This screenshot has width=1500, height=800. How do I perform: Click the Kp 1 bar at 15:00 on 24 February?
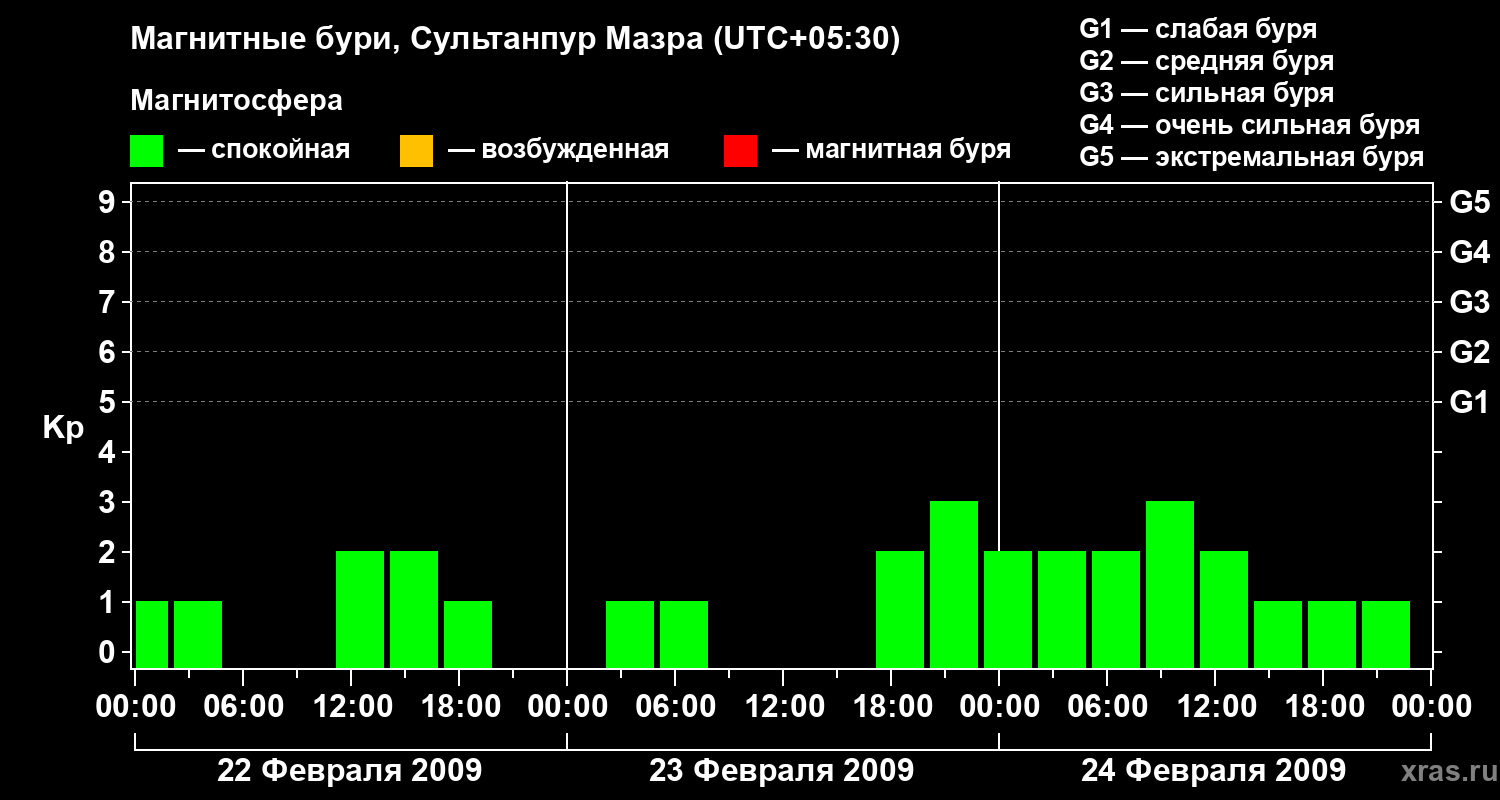(x=1278, y=634)
